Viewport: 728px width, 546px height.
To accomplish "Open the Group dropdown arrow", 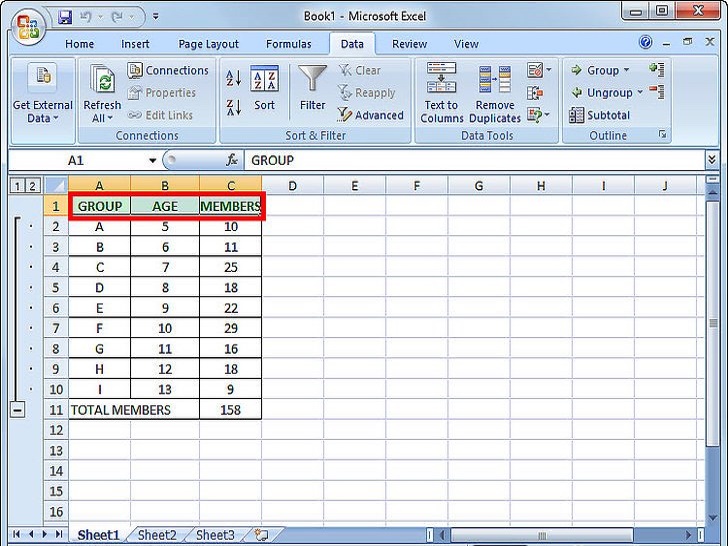I will coord(626,70).
